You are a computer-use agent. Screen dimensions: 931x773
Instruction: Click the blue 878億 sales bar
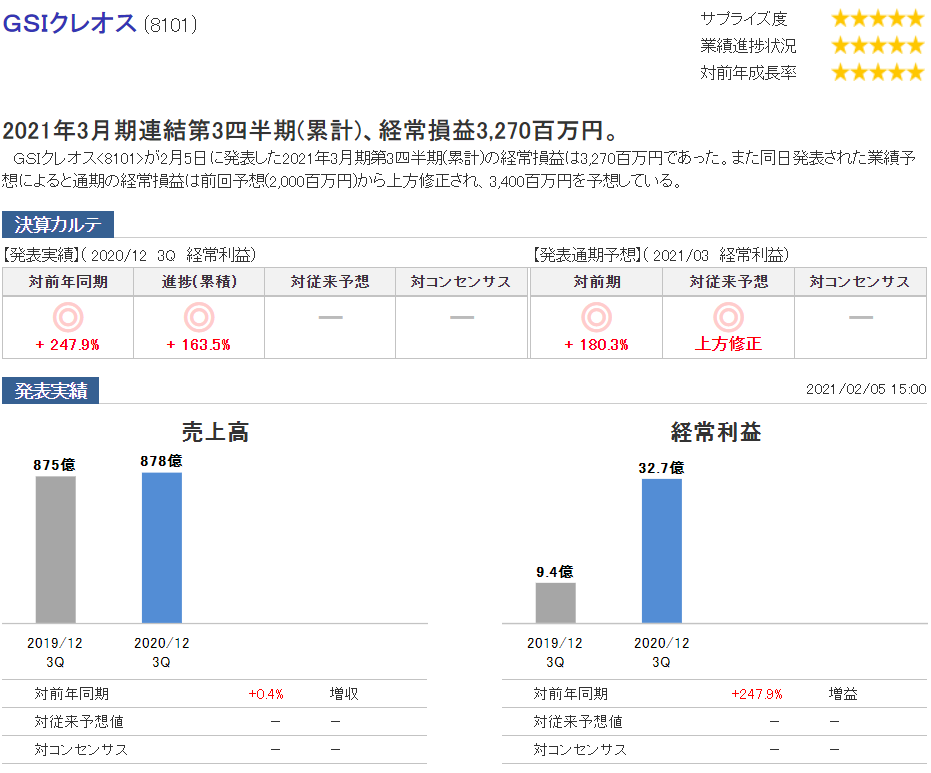[162, 548]
